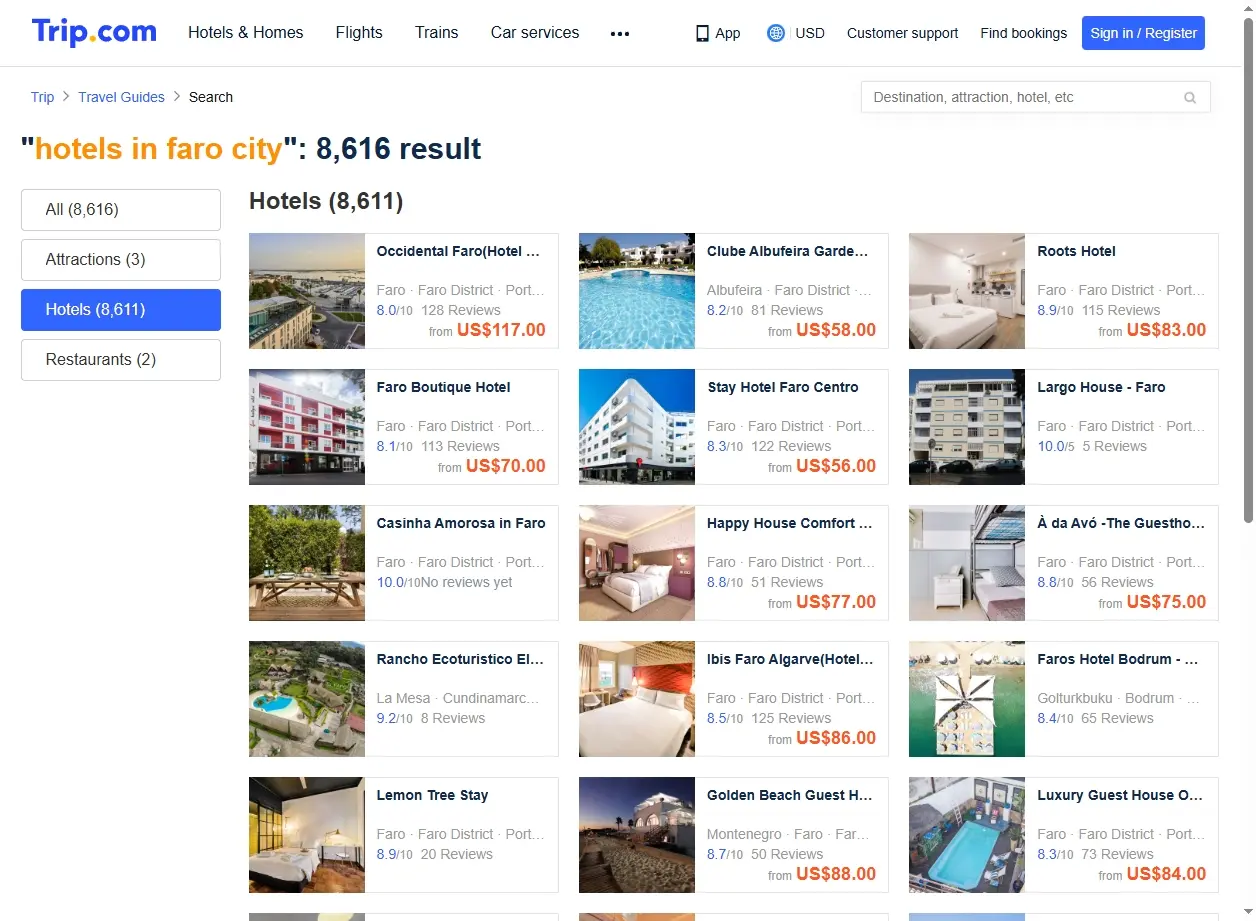Click the US$75.00 price
This screenshot has width=1256, height=921.
click(x=1166, y=602)
